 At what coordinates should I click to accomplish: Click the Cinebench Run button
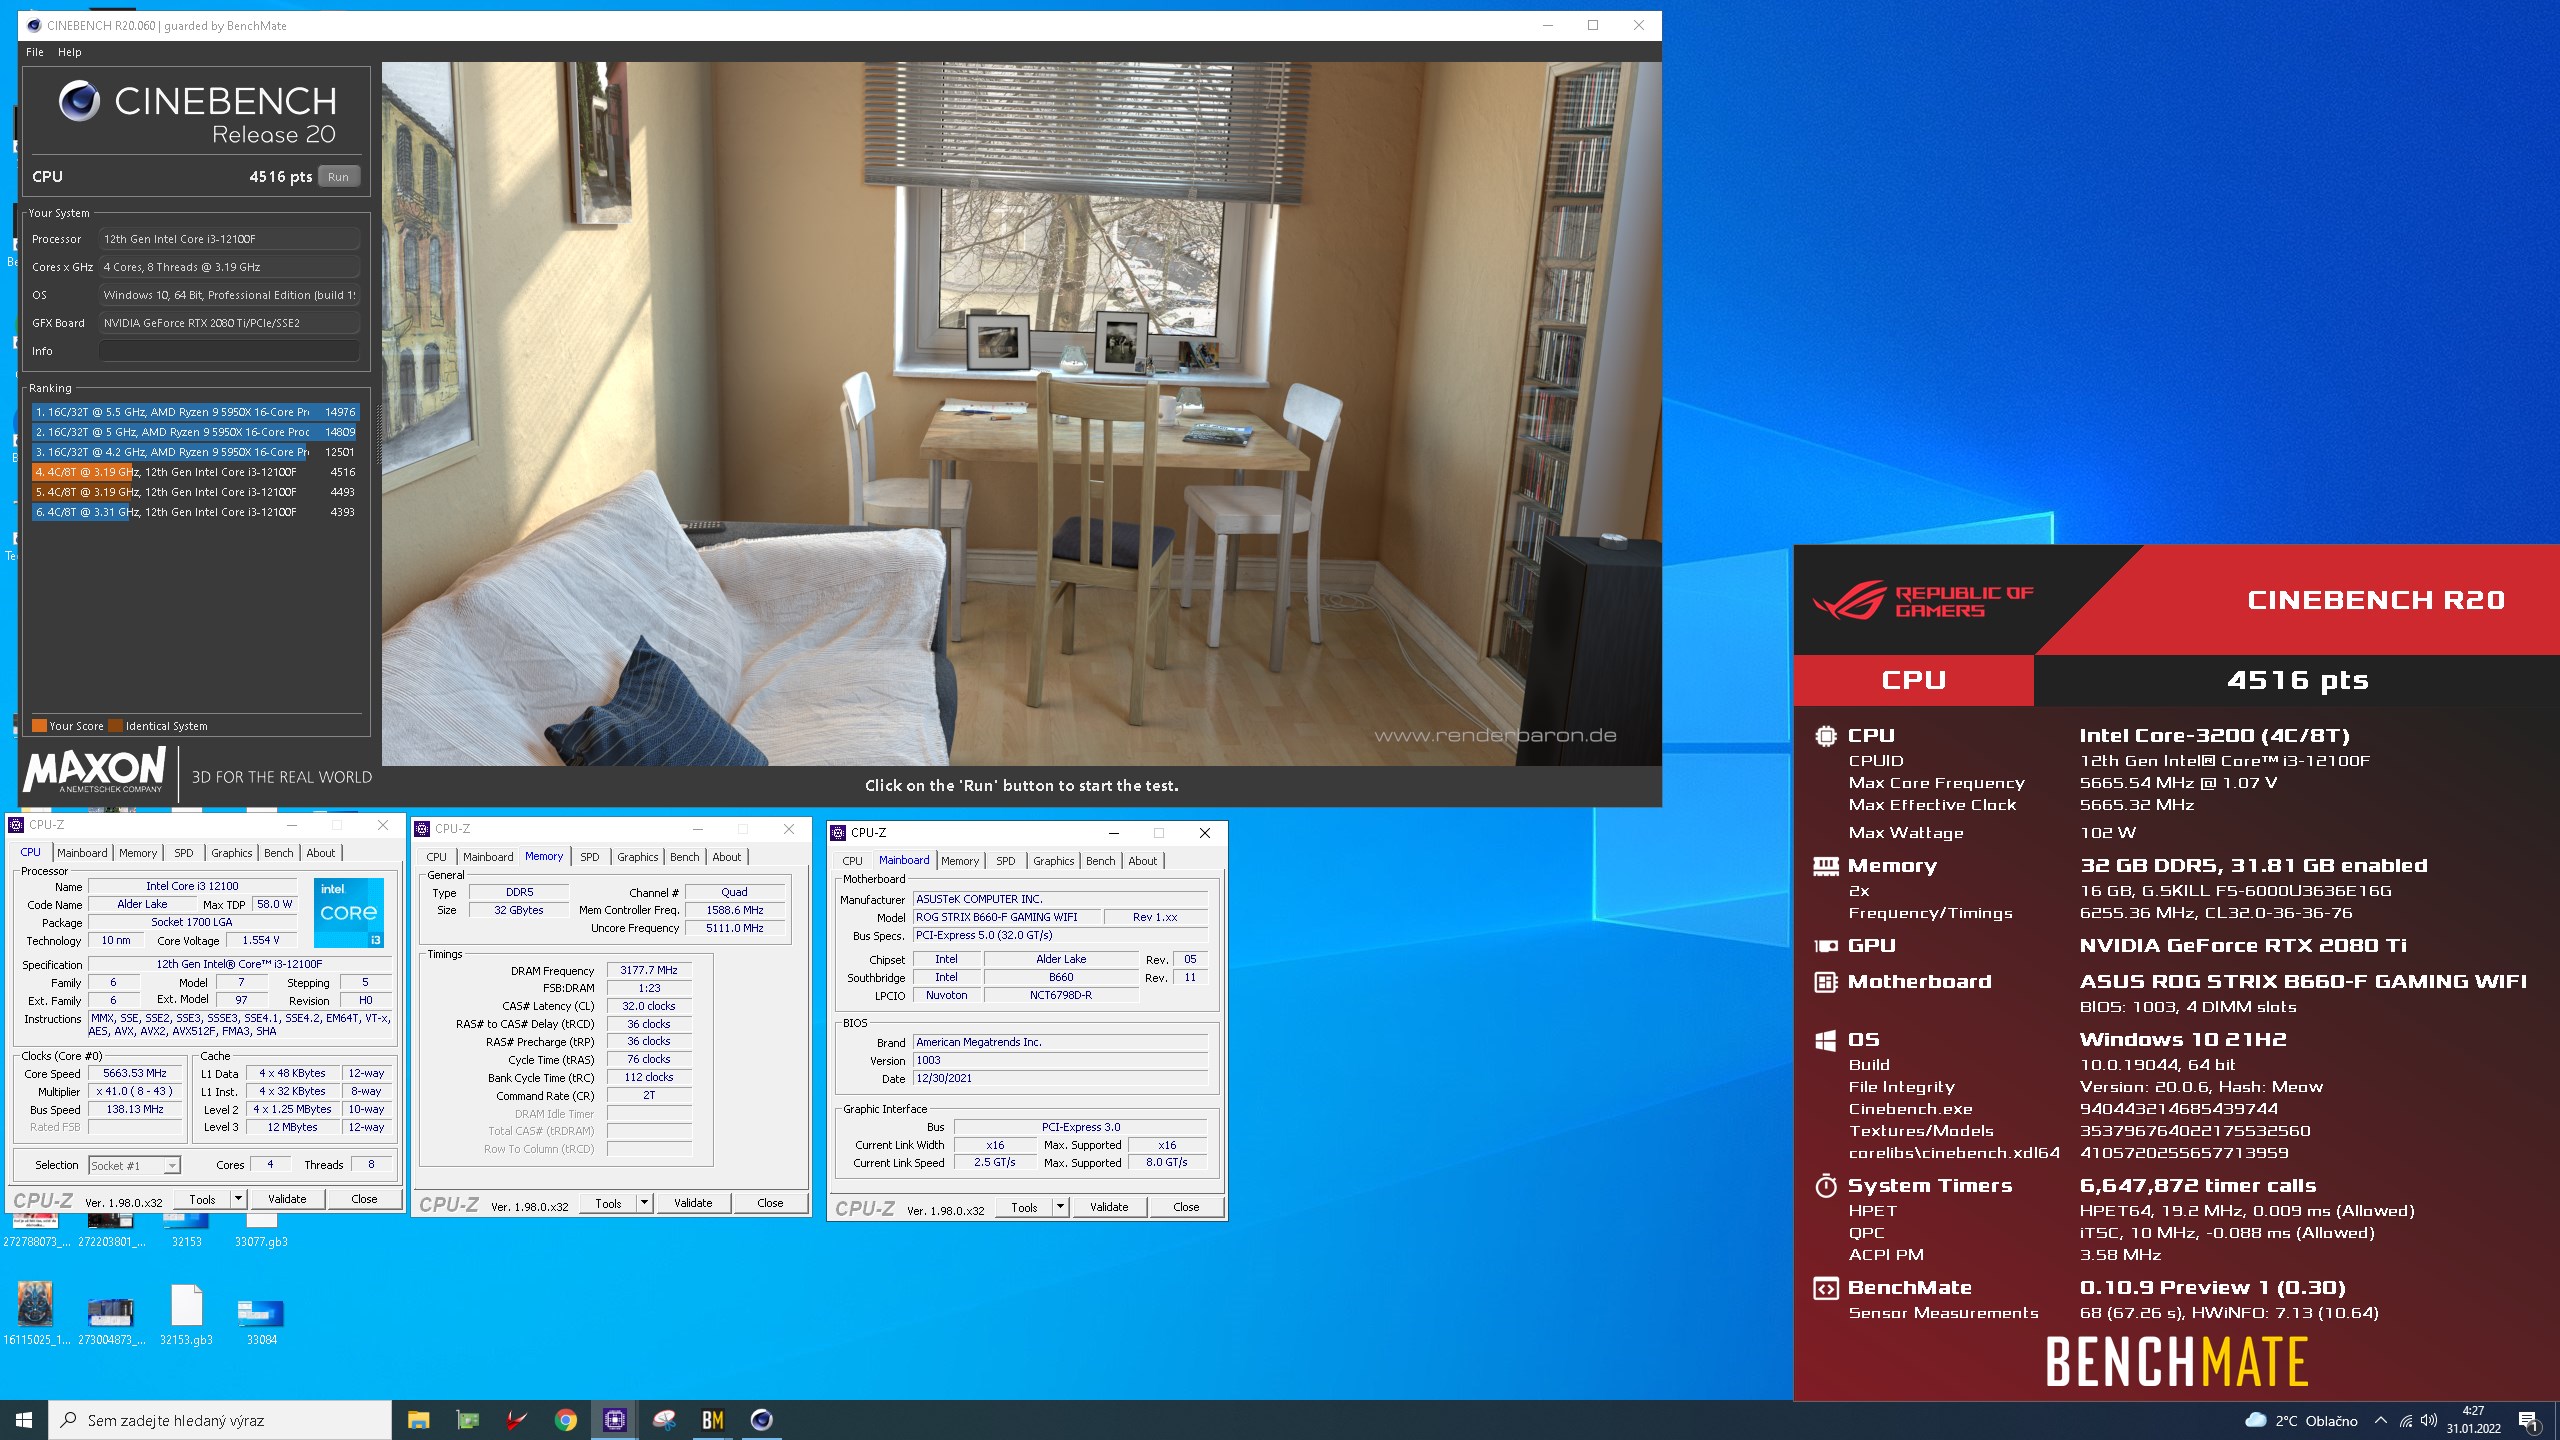339,177
